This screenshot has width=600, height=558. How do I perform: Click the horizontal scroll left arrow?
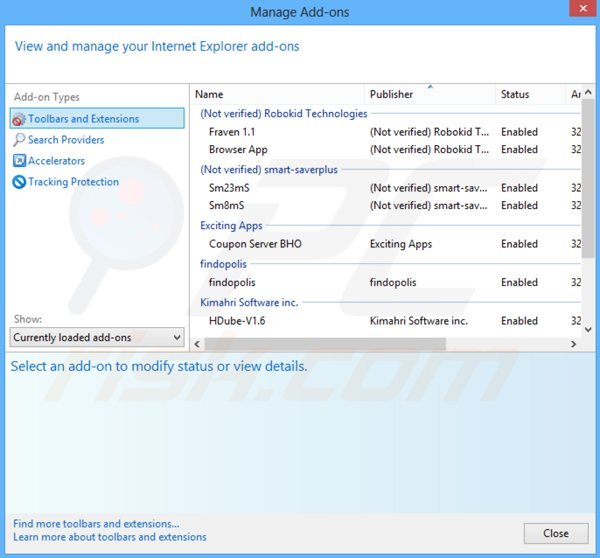click(197, 344)
